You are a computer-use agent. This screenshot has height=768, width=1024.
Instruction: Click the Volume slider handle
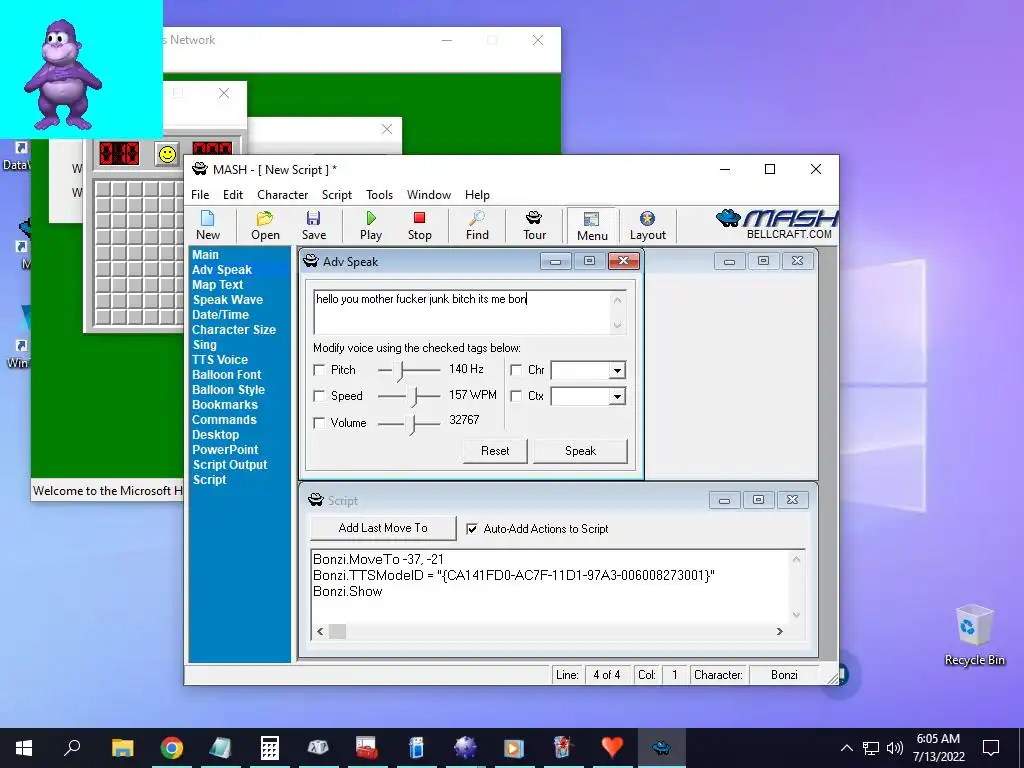pos(411,424)
